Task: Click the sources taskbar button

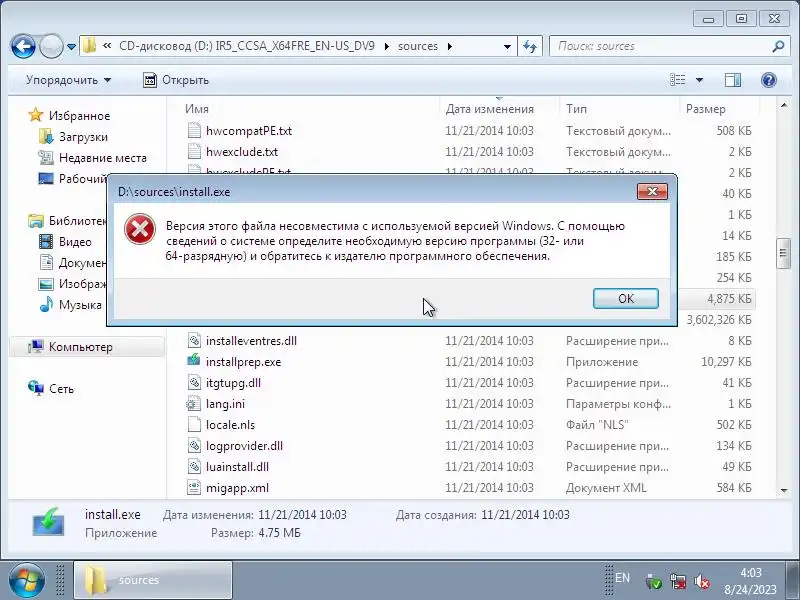Action: [153, 580]
